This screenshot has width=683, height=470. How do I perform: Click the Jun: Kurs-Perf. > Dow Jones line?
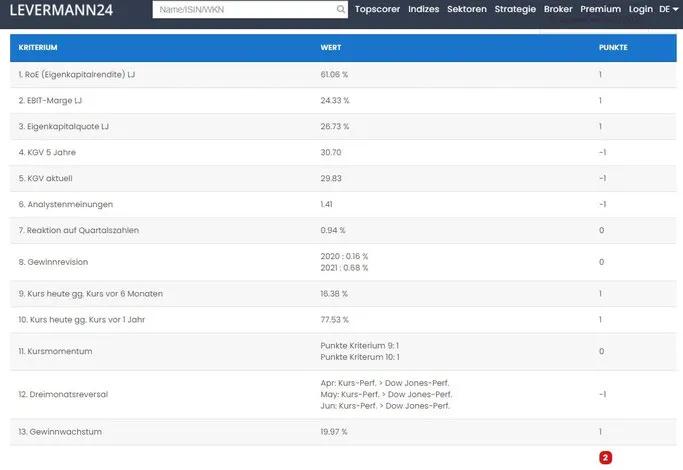pos(385,406)
